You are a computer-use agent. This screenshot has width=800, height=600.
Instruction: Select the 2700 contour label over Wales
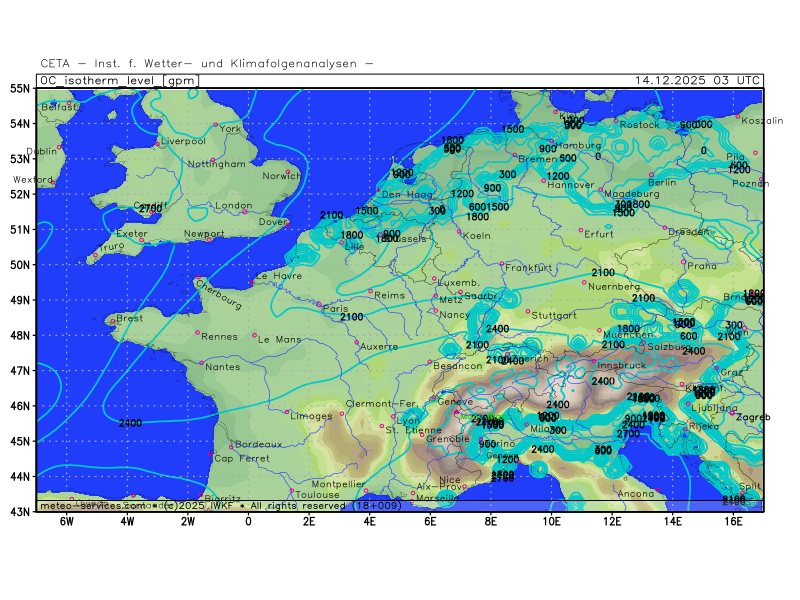pos(150,209)
